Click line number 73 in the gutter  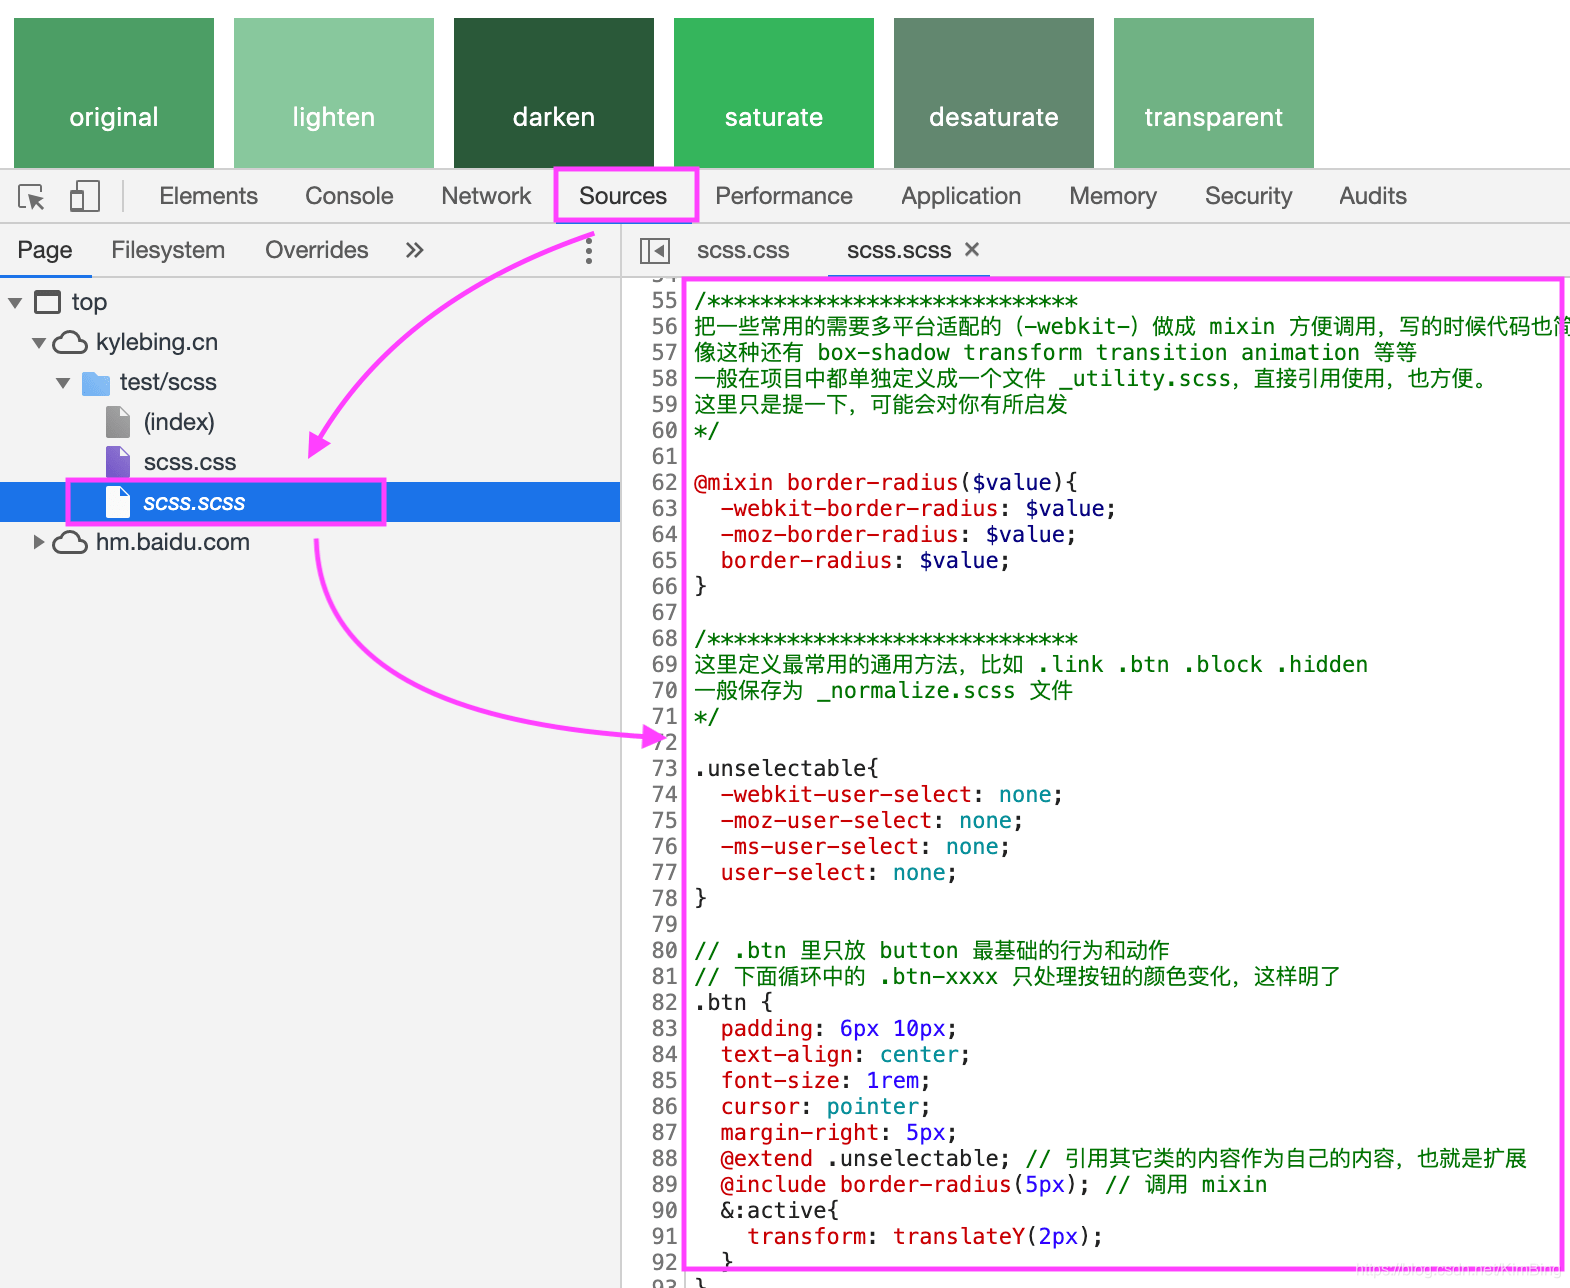coord(664,768)
